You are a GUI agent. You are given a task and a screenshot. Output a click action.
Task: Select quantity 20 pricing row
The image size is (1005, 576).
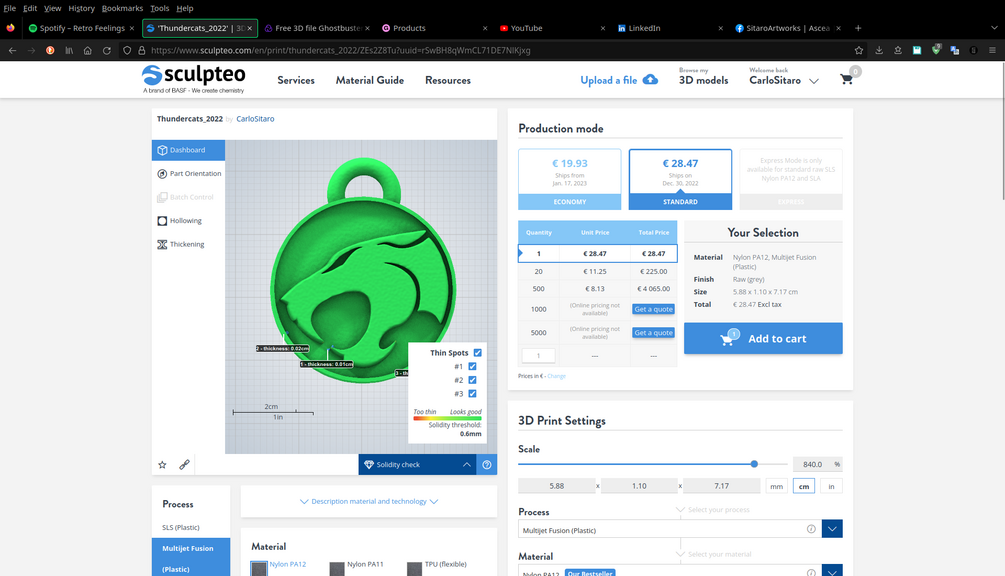click(597, 271)
